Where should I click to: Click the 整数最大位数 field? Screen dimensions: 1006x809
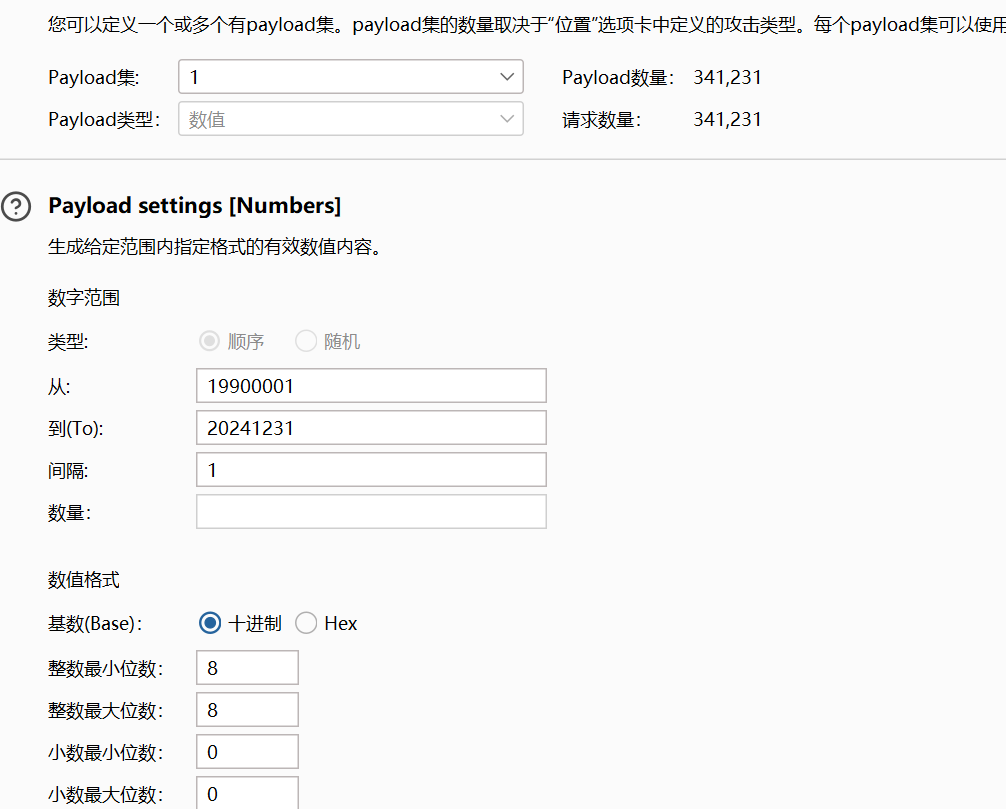248,710
